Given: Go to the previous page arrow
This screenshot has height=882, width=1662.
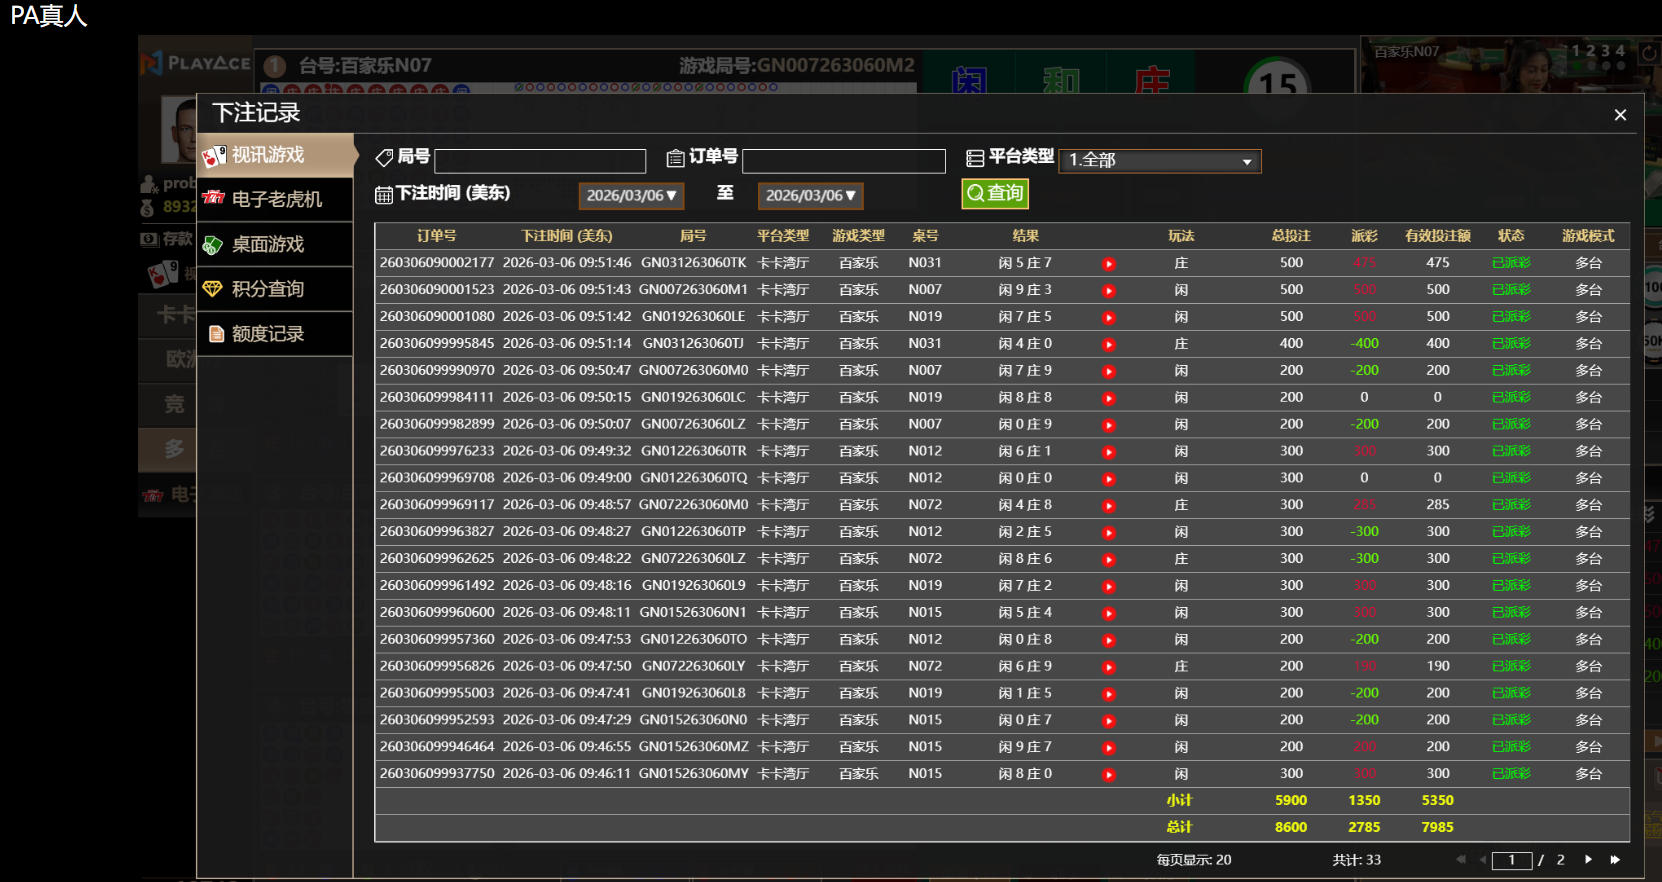Looking at the screenshot, I should (x=1481, y=860).
